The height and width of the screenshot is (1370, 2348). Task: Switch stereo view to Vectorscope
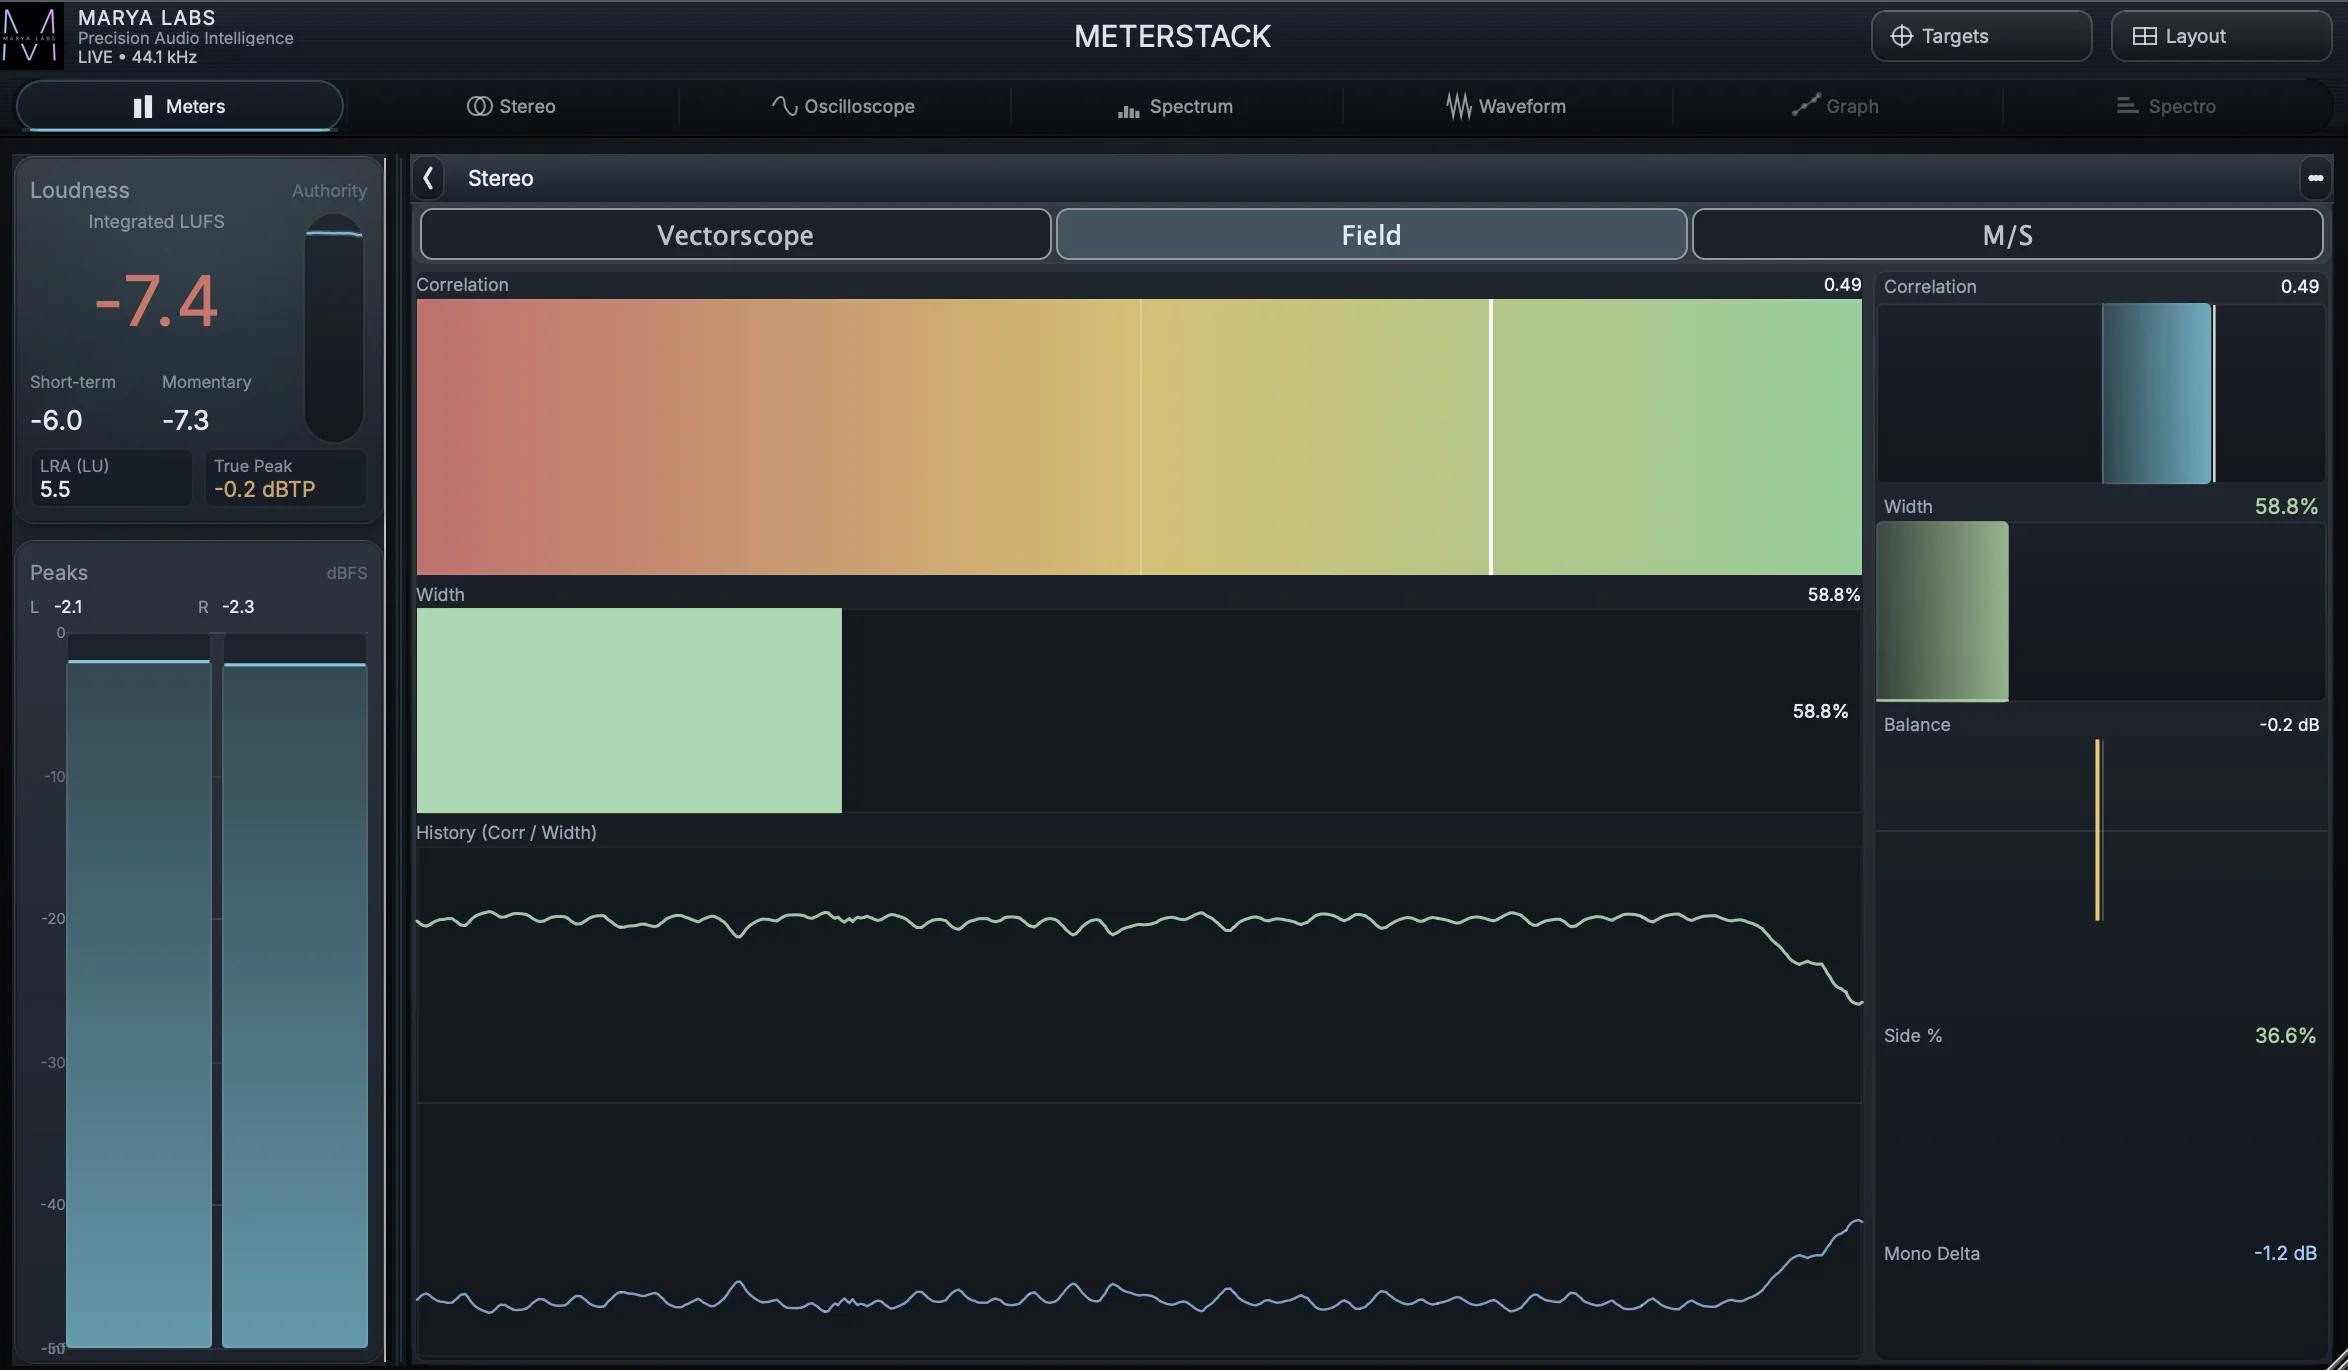735,235
